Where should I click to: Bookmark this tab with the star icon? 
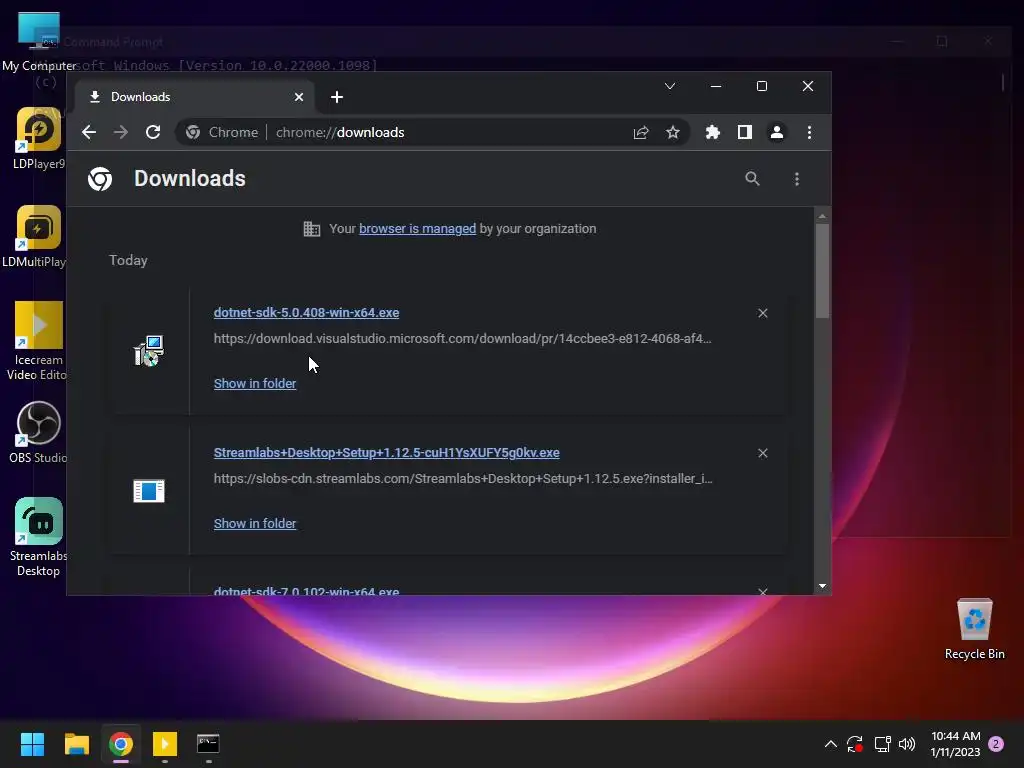tap(673, 133)
